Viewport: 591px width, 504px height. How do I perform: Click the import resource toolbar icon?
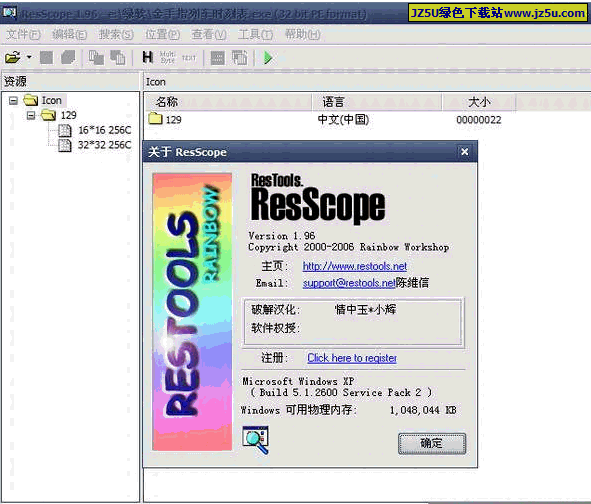(x=118, y=58)
